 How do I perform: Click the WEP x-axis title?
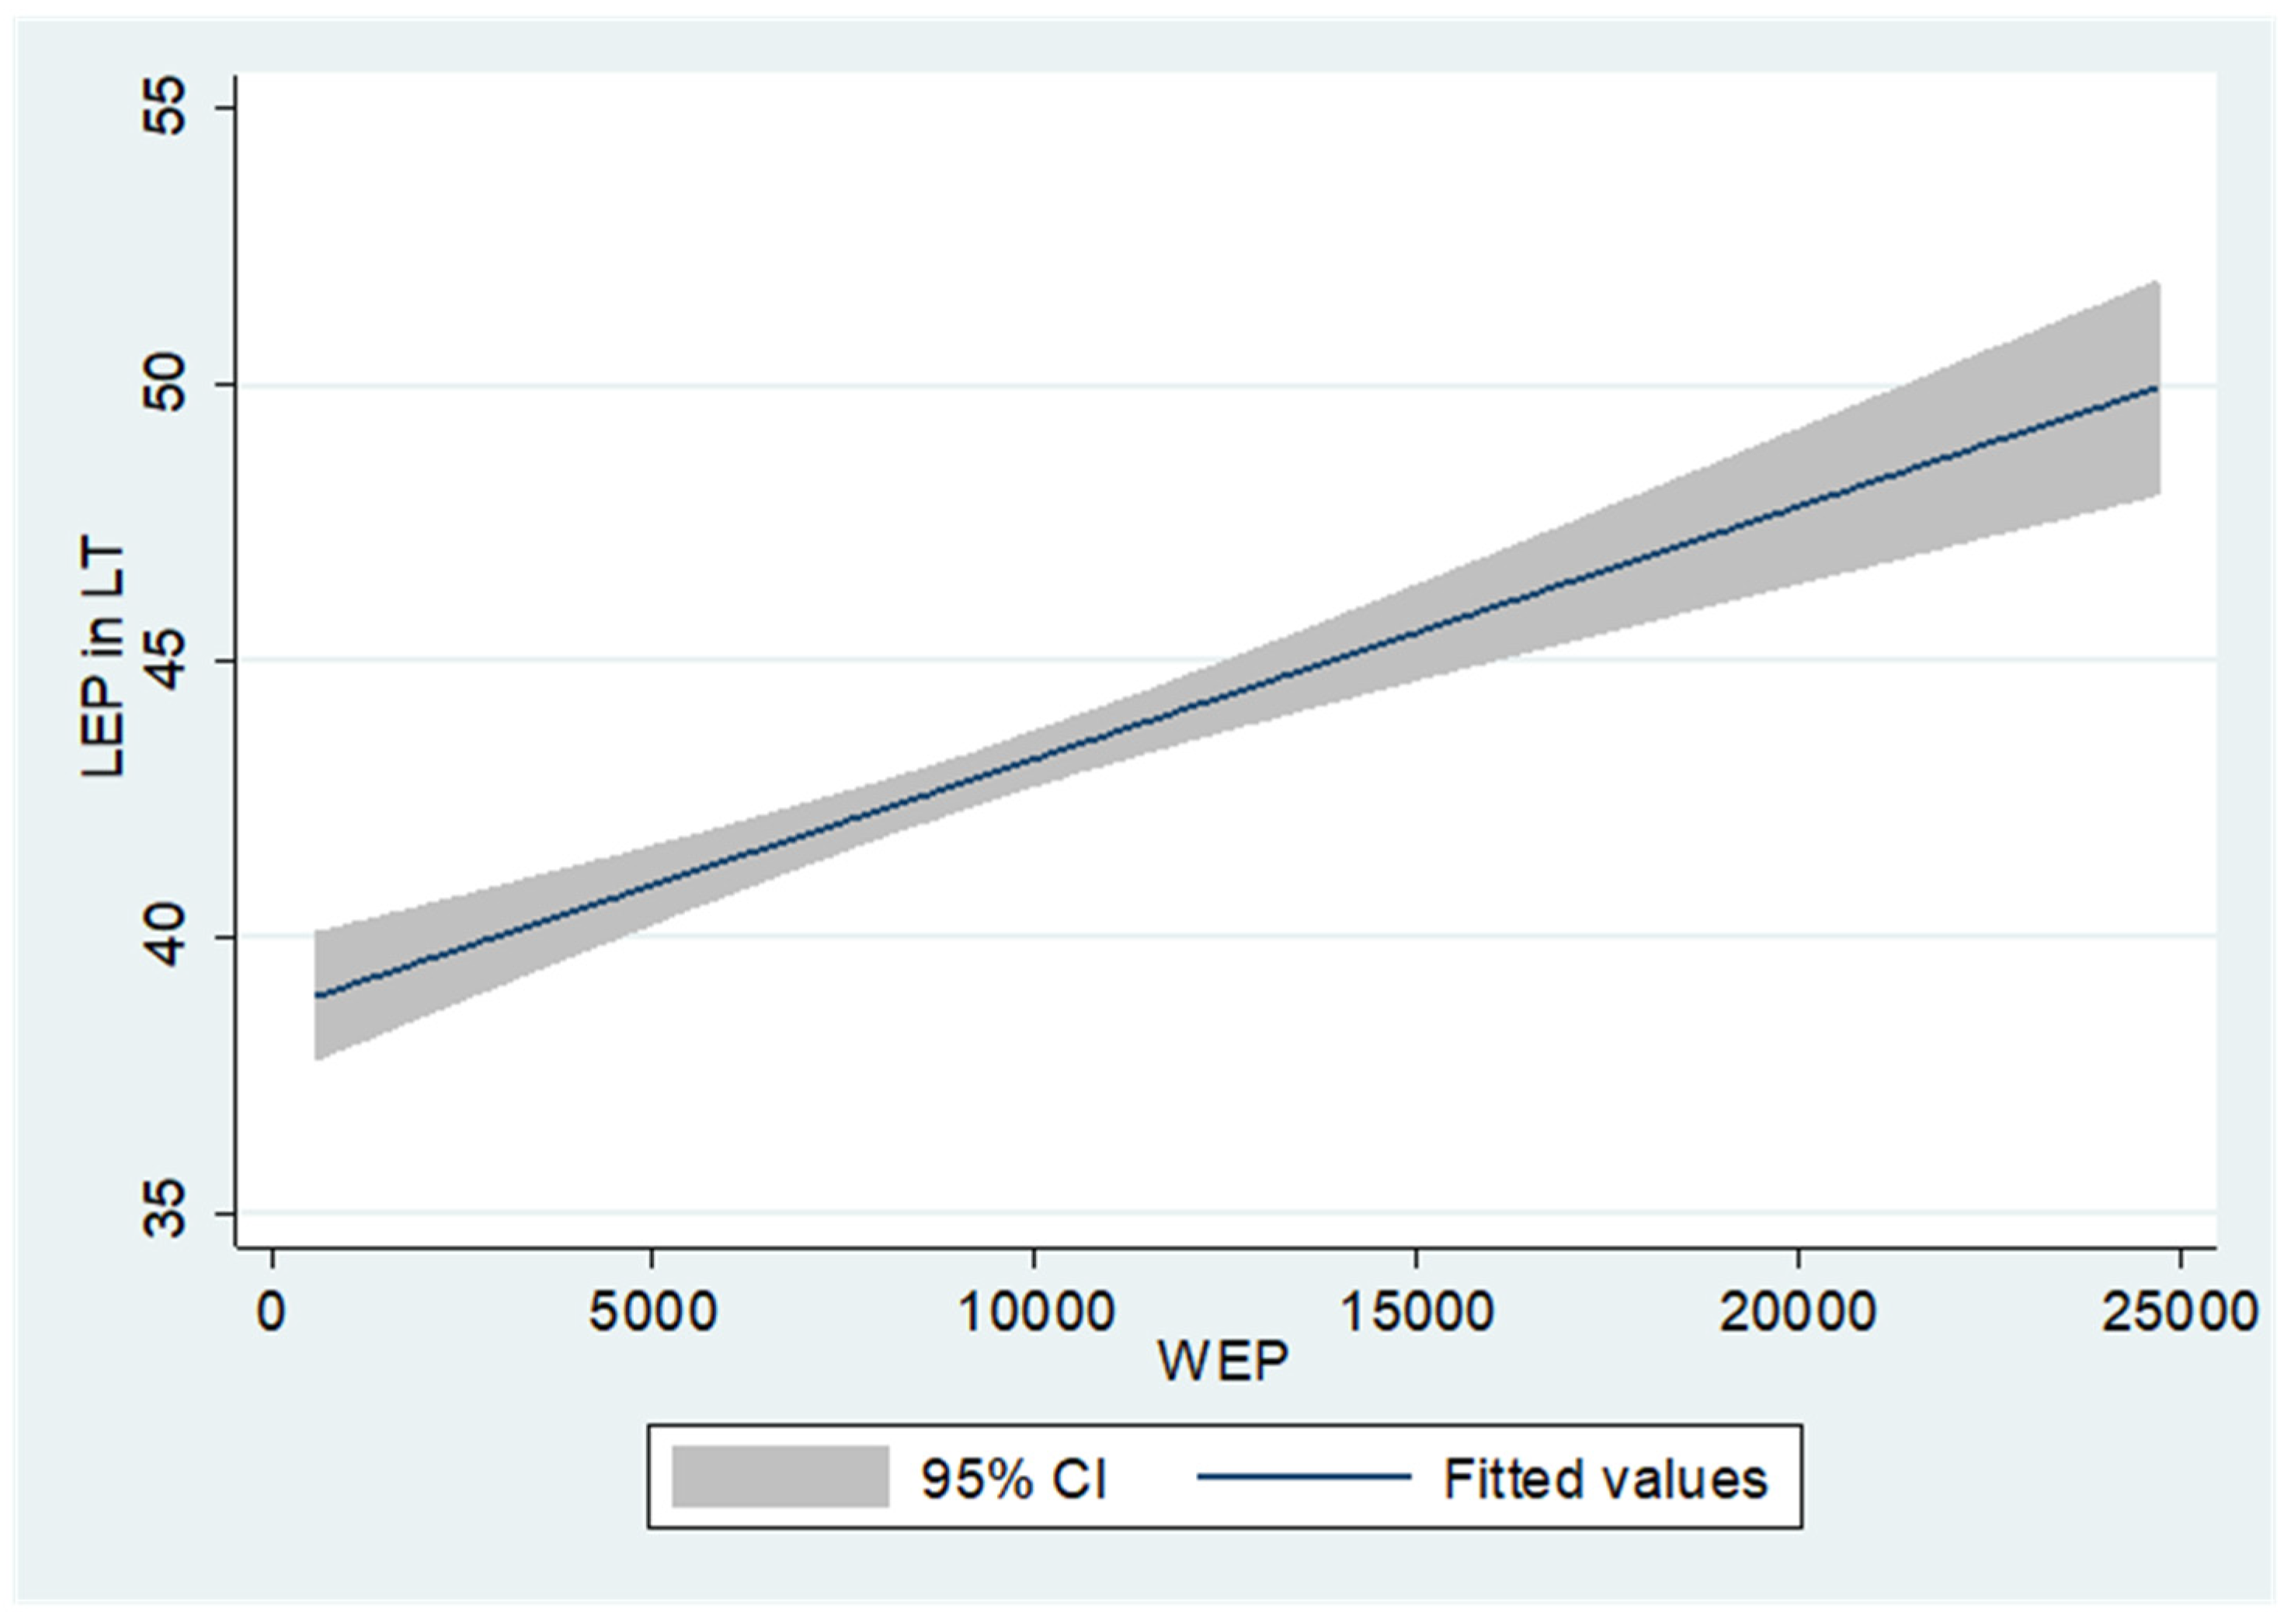(1223, 1361)
